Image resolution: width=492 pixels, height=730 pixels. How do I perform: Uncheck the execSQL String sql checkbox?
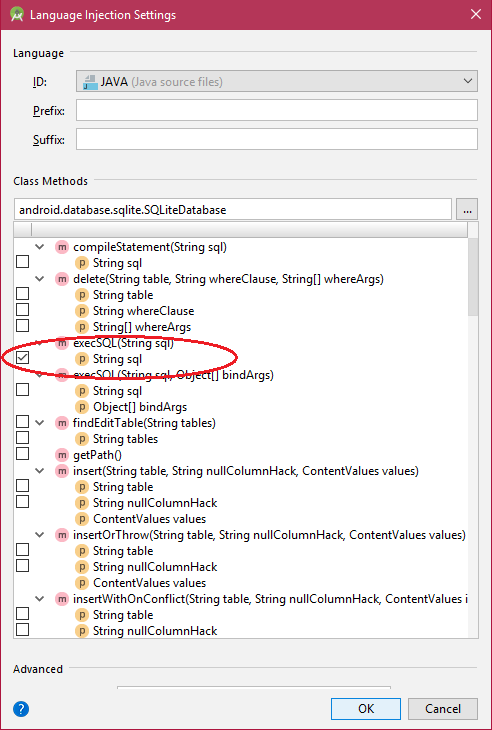click(x=22, y=358)
